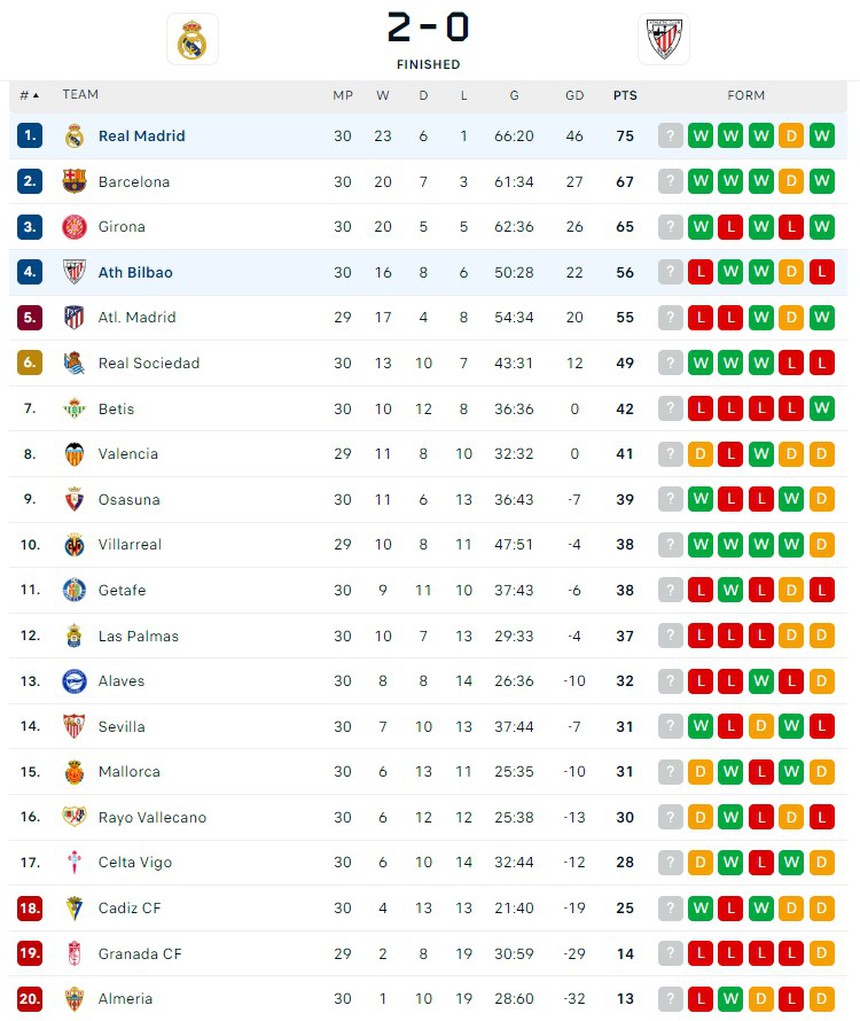Viewport: 860px width, 1021px height.
Task: Click the MP column header
Action: point(343,96)
